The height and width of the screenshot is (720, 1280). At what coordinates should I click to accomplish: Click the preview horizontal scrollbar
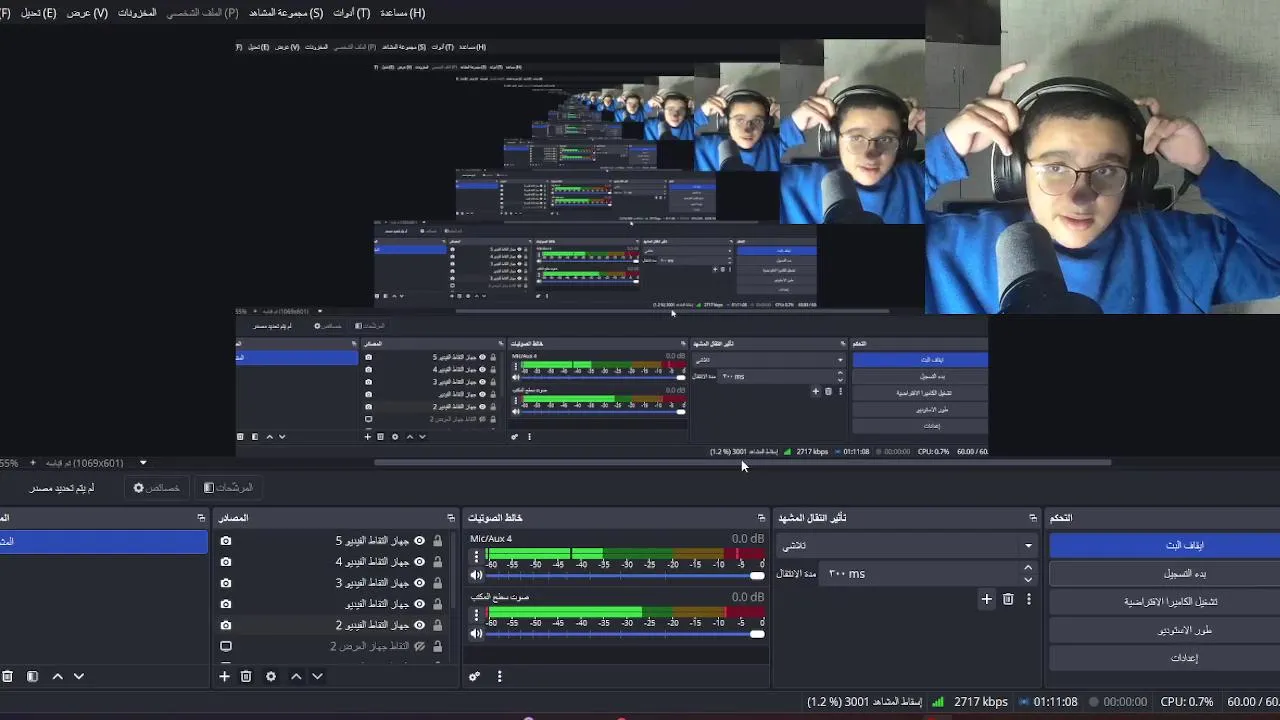click(x=743, y=462)
